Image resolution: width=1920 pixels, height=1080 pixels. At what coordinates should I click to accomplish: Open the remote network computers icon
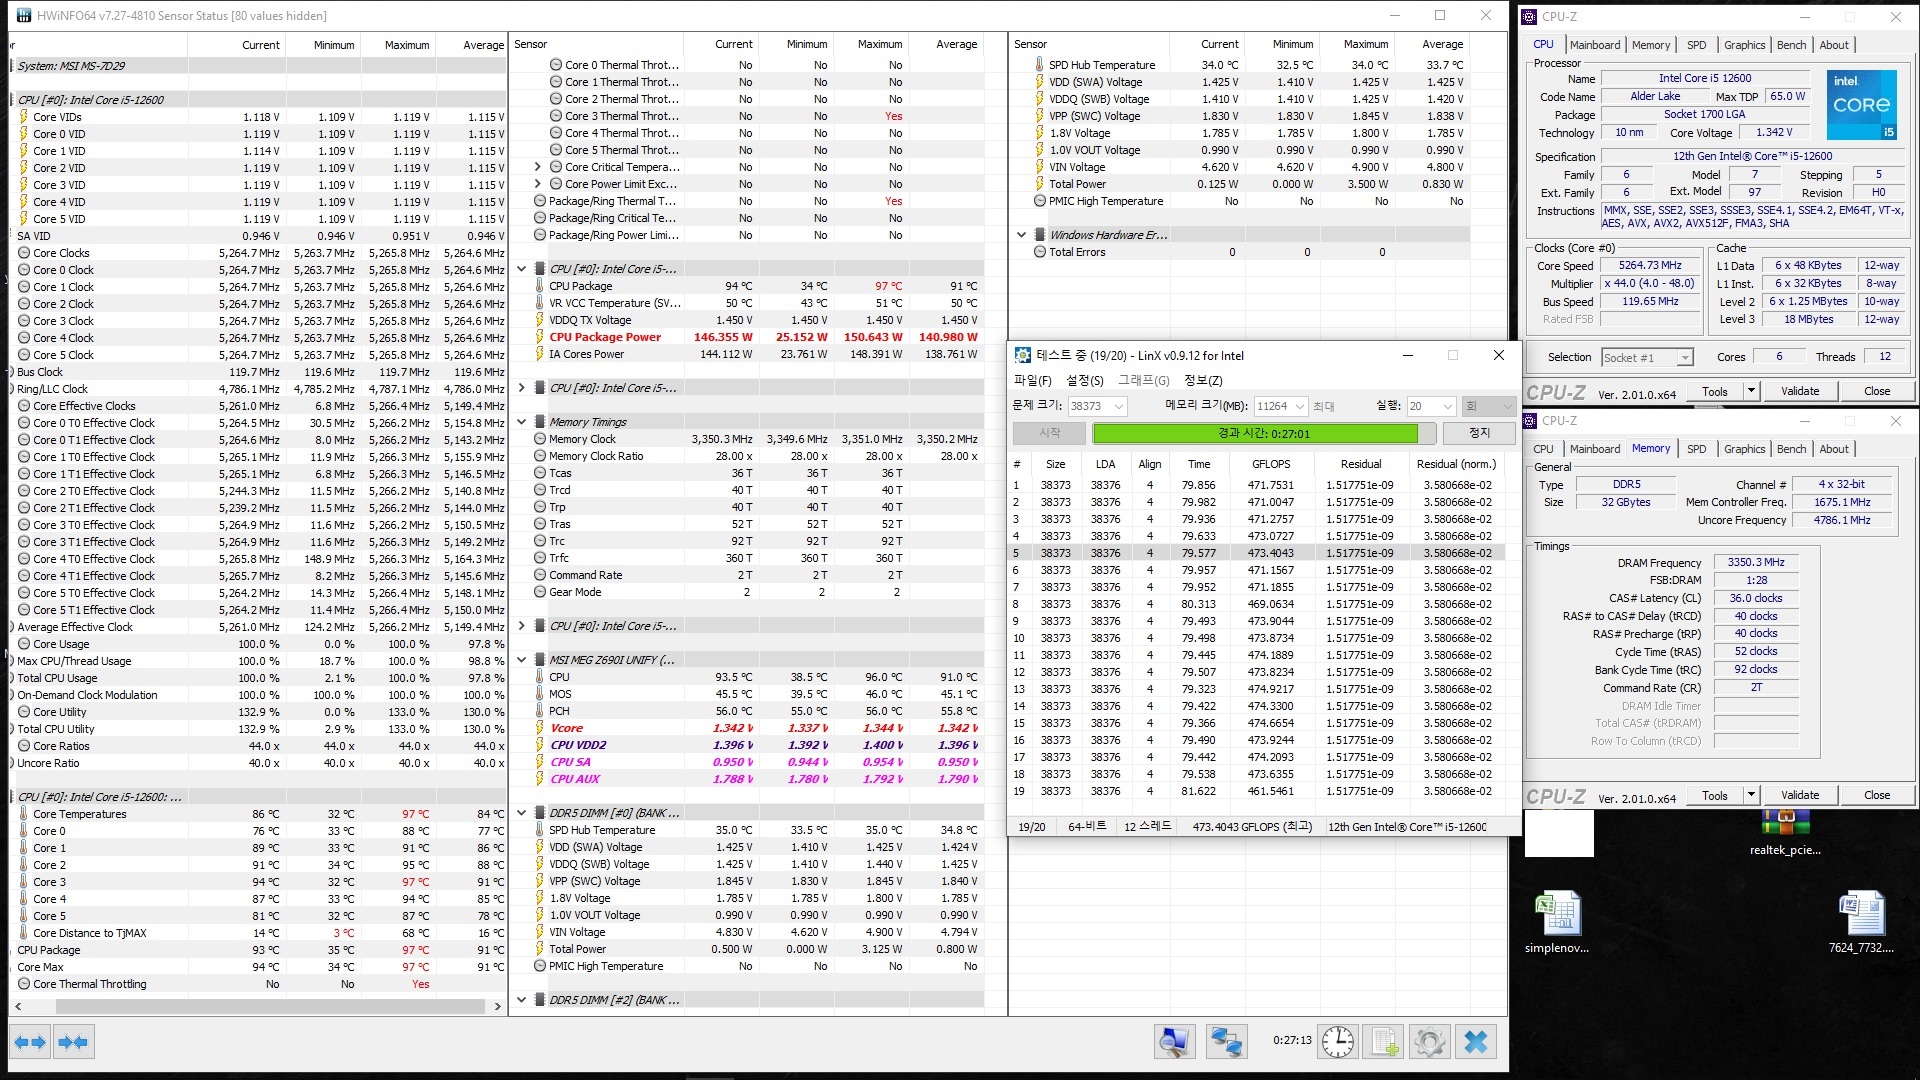point(1225,1042)
